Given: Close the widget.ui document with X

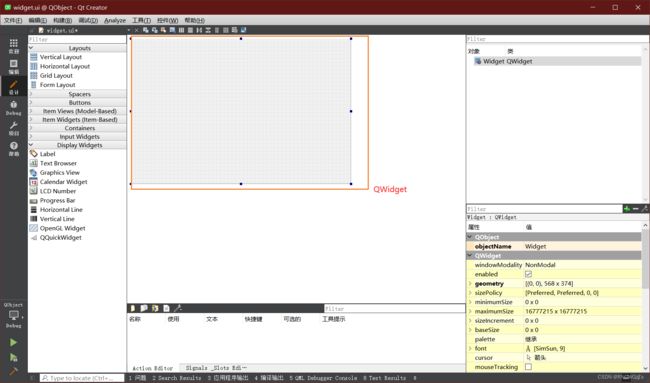Looking at the screenshot, I should [136, 30].
